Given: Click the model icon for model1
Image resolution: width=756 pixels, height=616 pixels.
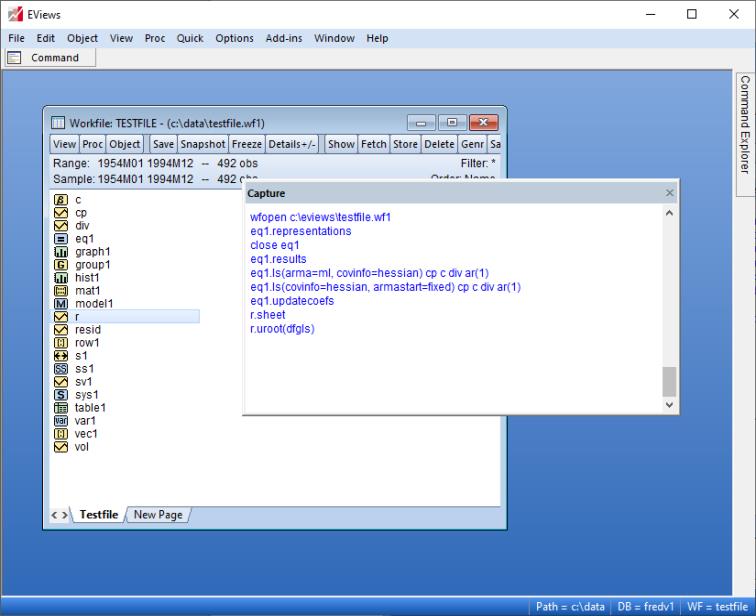Looking at the screenshot, I should click(x=61, y=304).
